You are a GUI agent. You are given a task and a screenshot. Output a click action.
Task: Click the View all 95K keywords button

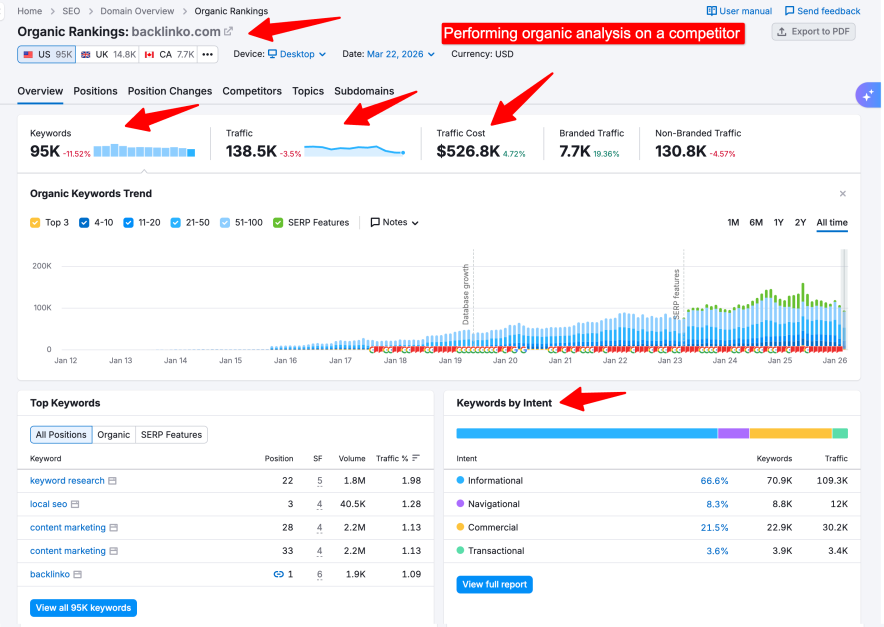(x=83, y=607)
